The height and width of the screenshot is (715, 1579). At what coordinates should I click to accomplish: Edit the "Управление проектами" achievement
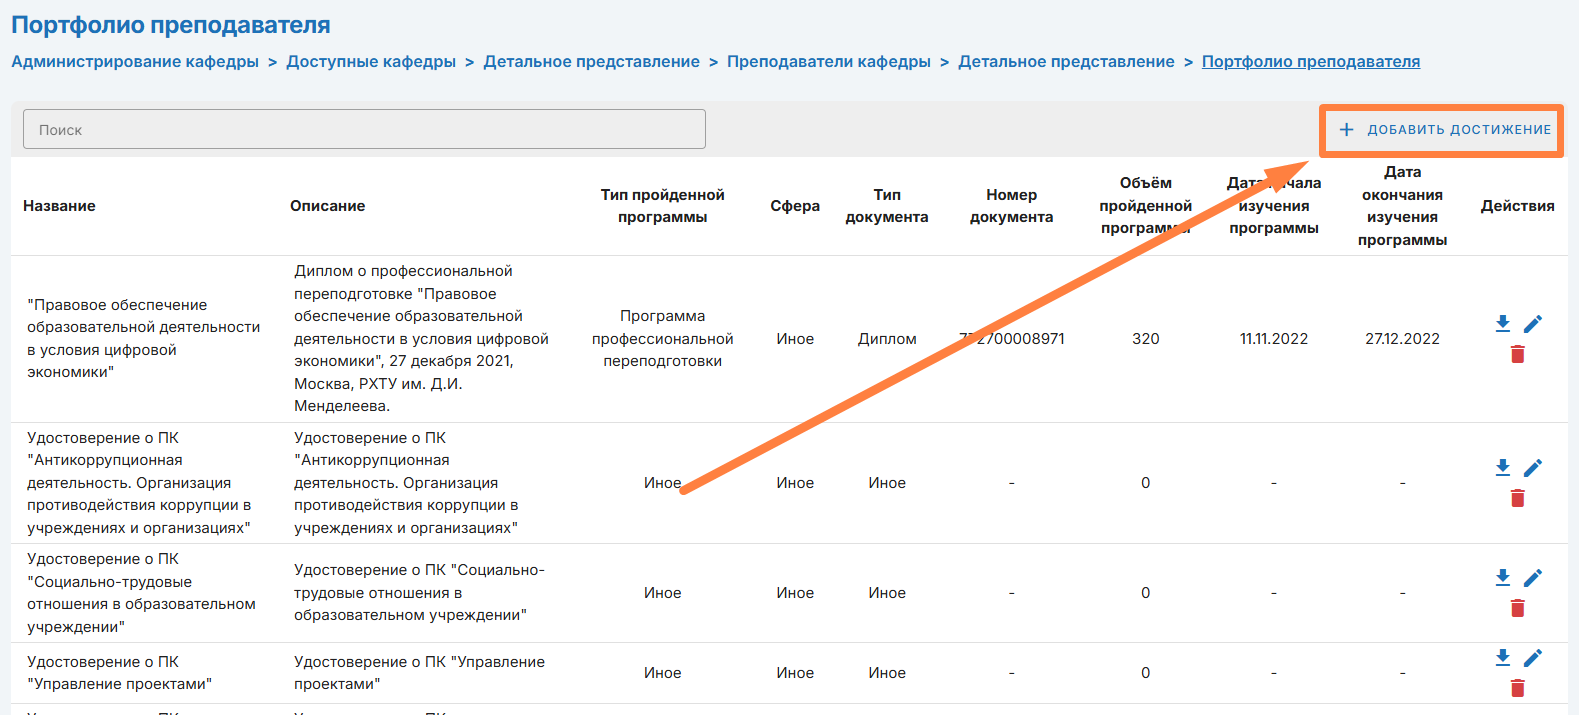[1533, 658]
